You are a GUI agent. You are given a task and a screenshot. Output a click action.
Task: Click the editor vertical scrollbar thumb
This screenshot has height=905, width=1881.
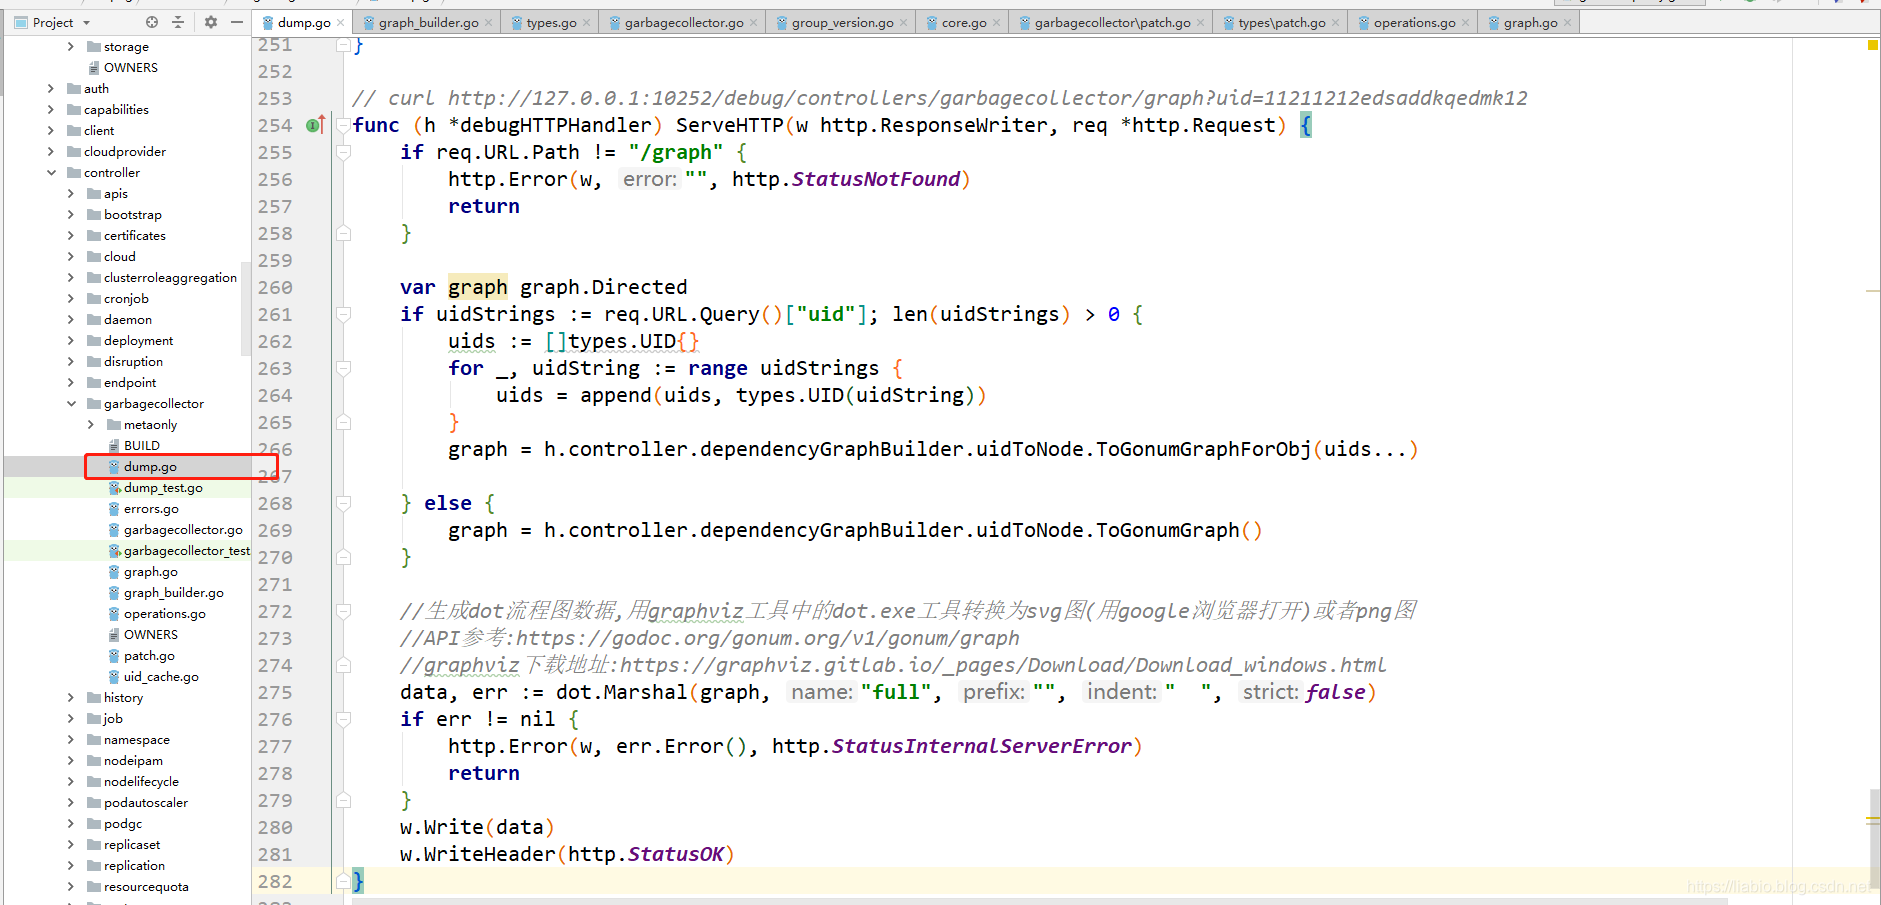pos(1874,838)
